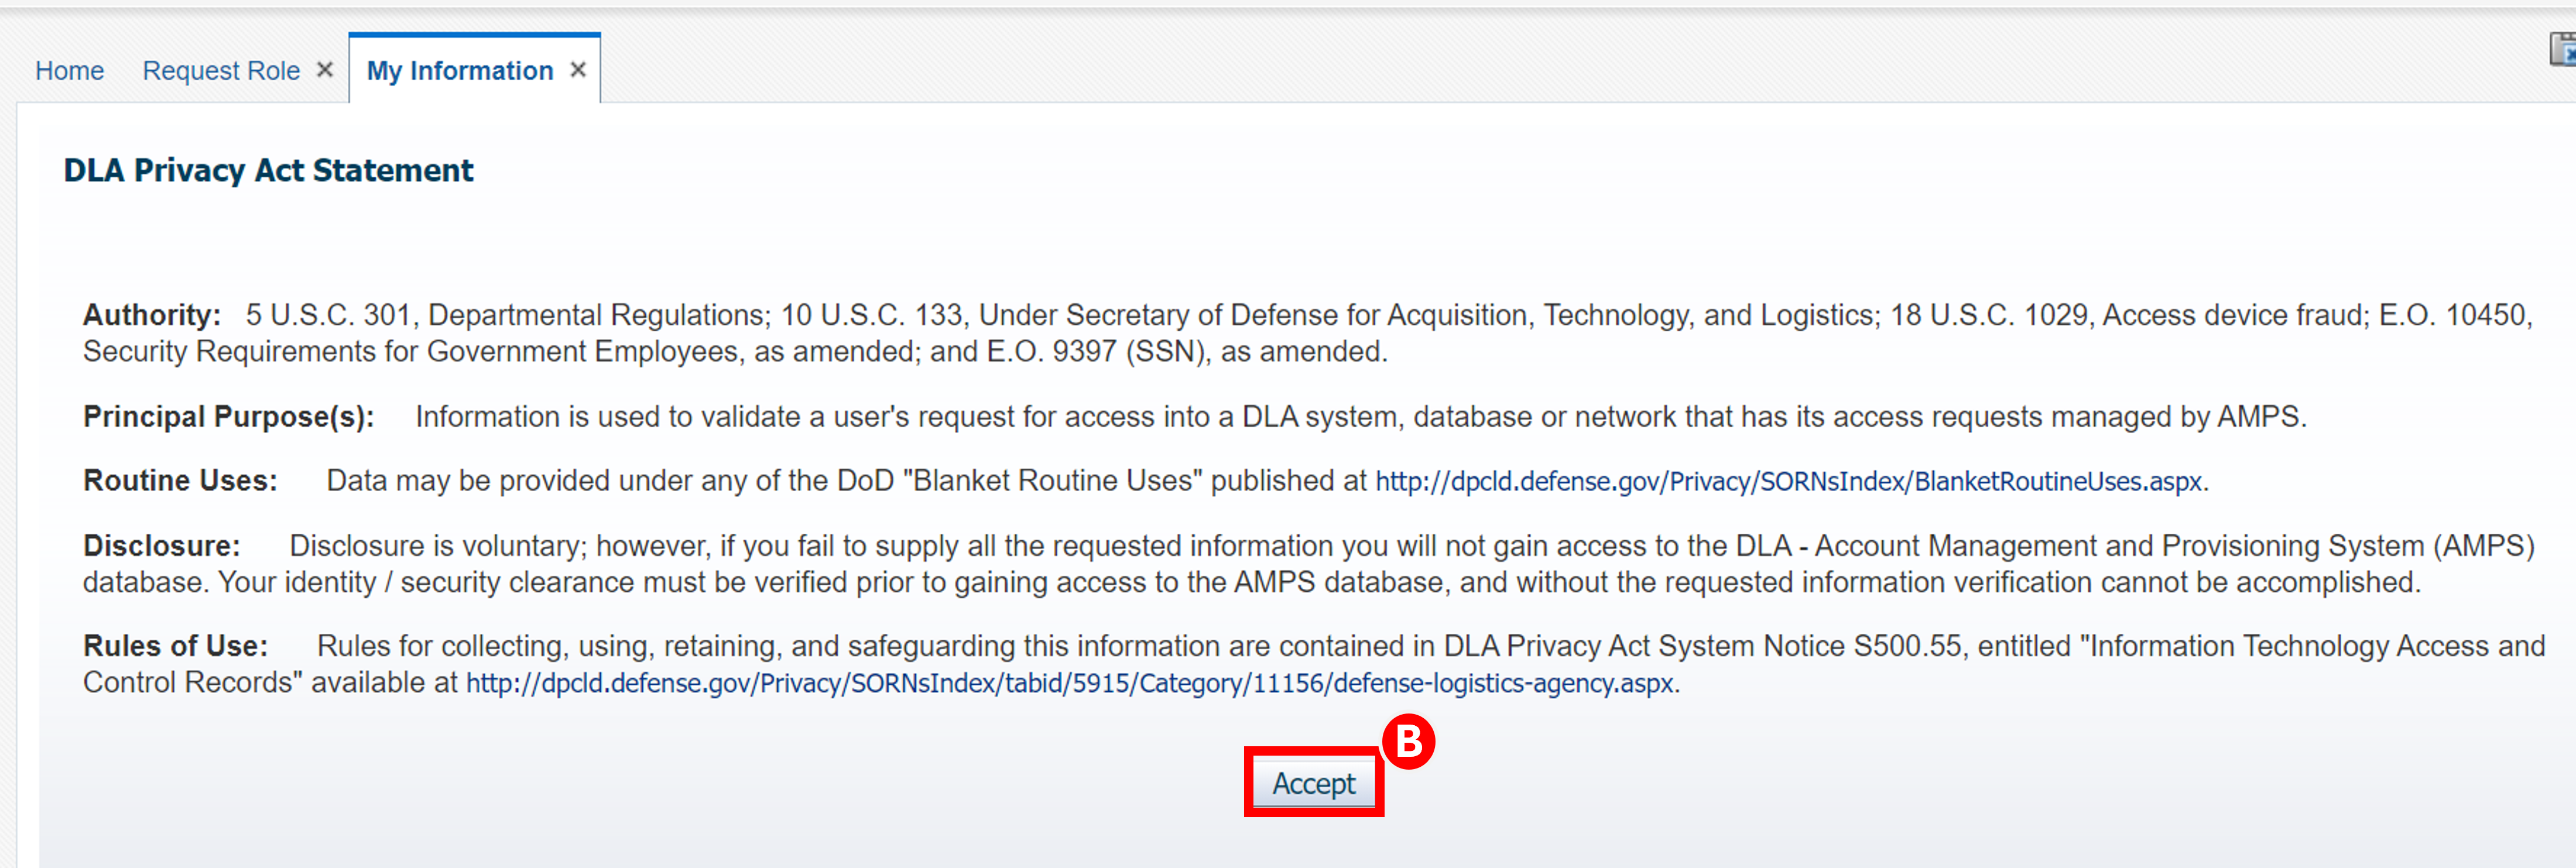Image resolution: width=2576 pixels, height=868 pixels.
Task: Click the Rules of Use label
Action: pyautogui.click(x=176, y=645)
